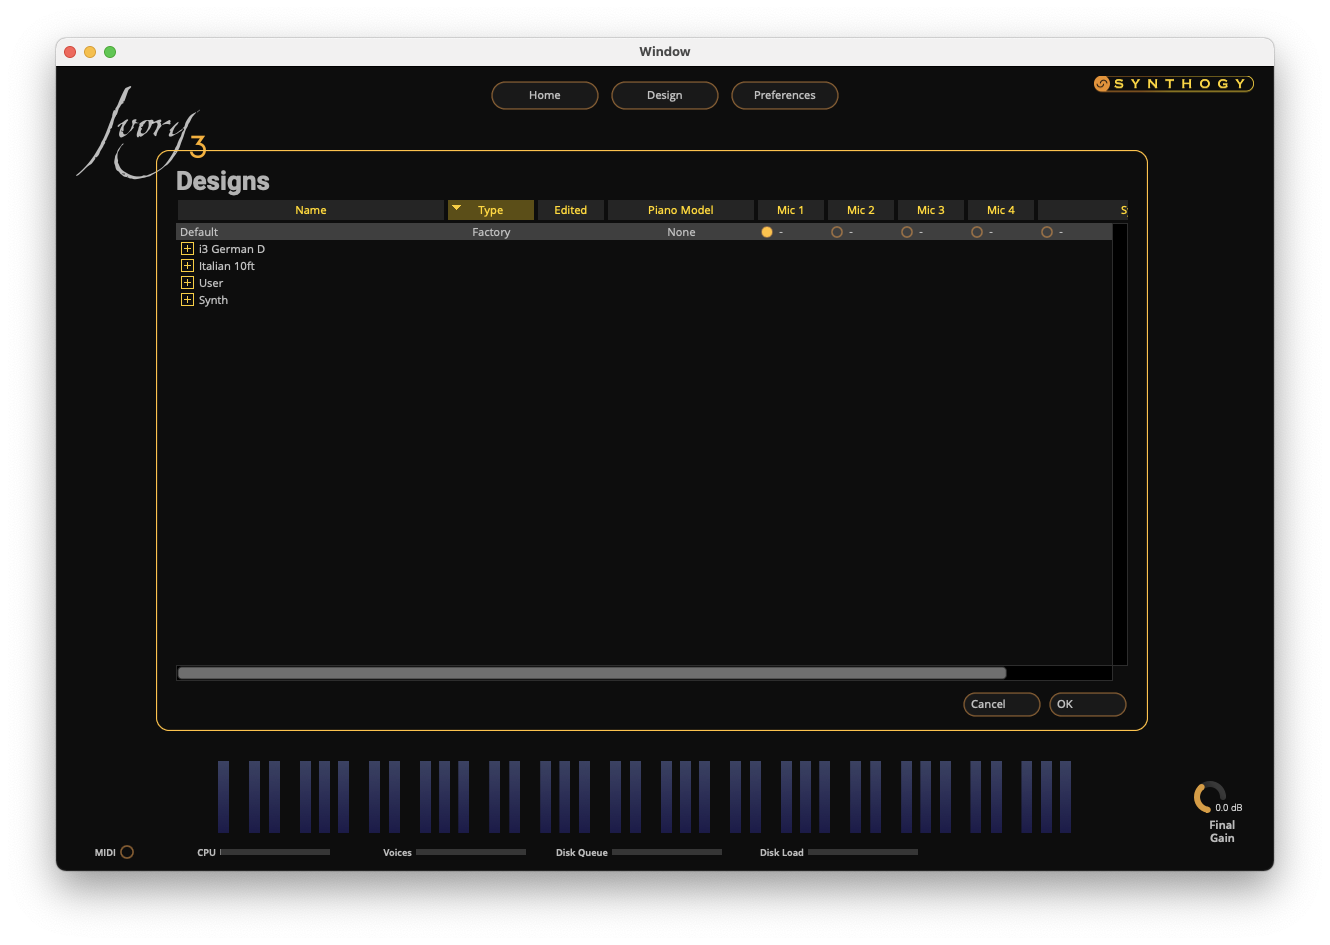Click the Mic 1 column header
The height and width of the screenshot is (945, 1330).
791,210
